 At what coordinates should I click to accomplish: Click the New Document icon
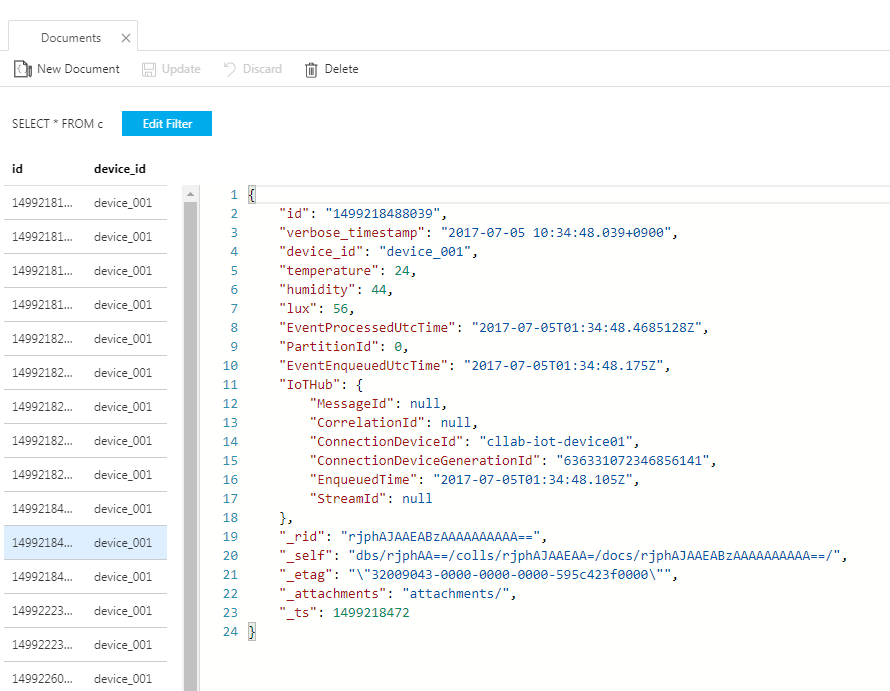point(21,69)
